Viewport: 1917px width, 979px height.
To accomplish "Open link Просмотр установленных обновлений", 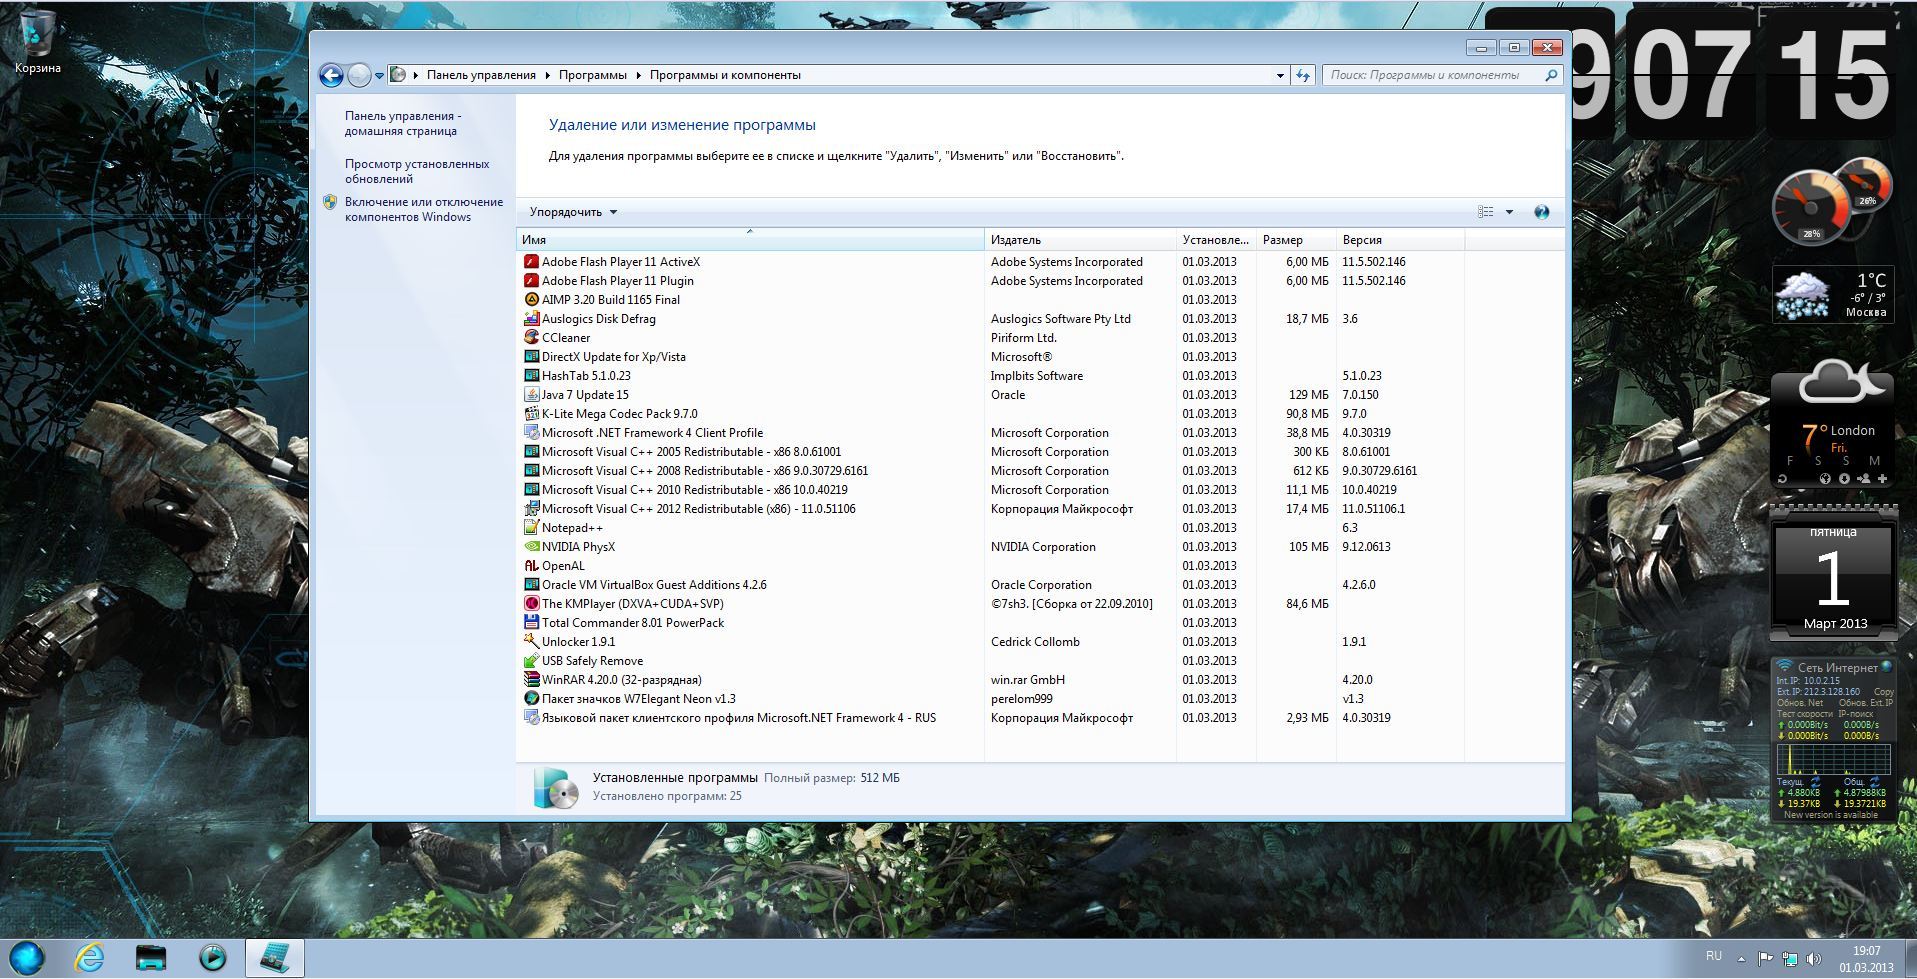I will (417, 171).
